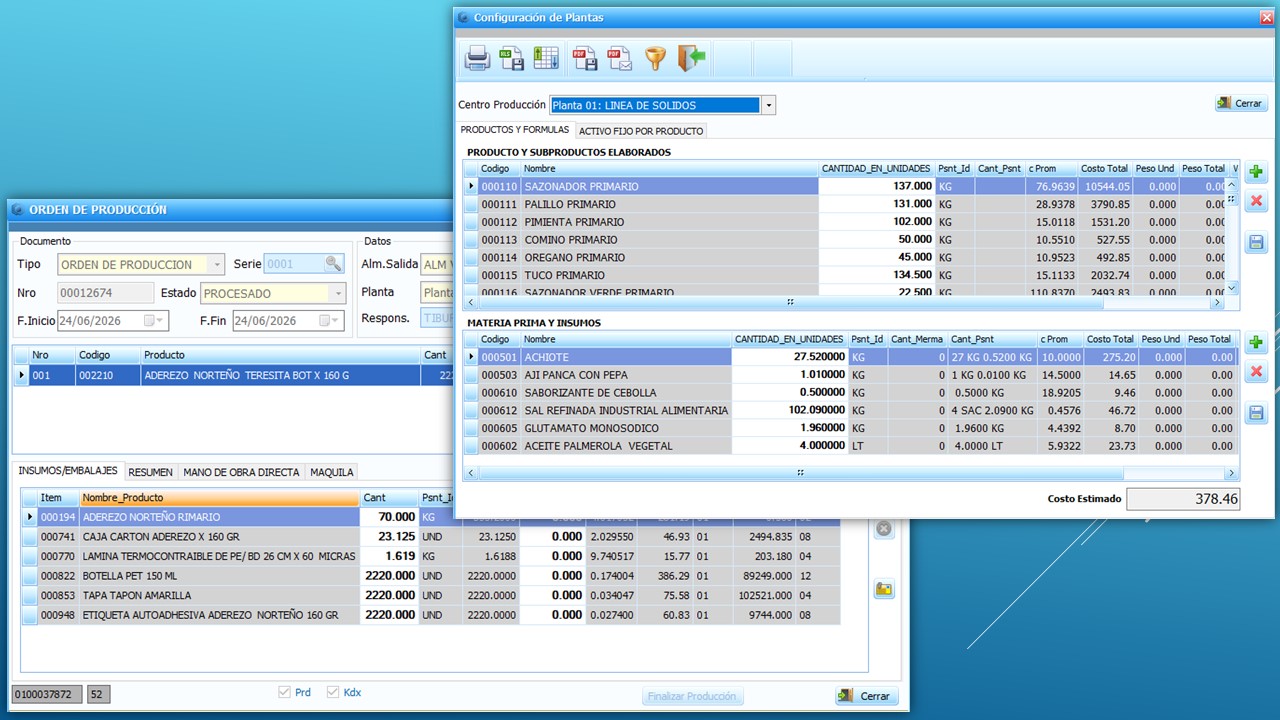The width and height of the screenshot is (1280, 720).
Task: Click the Nro field showing 00012674
Action: [105, 293]
